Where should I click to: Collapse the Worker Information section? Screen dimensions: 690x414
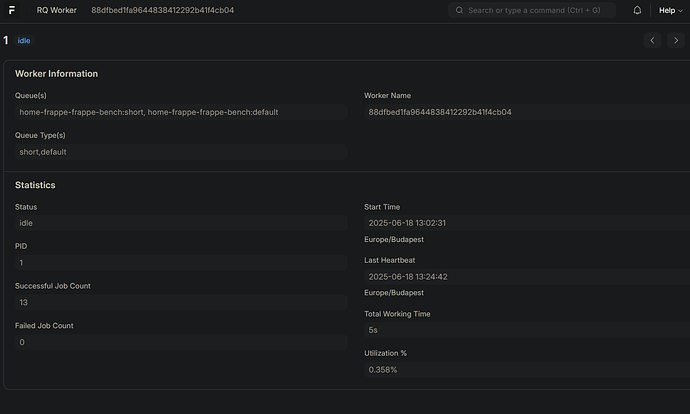[x=56, y=74]
